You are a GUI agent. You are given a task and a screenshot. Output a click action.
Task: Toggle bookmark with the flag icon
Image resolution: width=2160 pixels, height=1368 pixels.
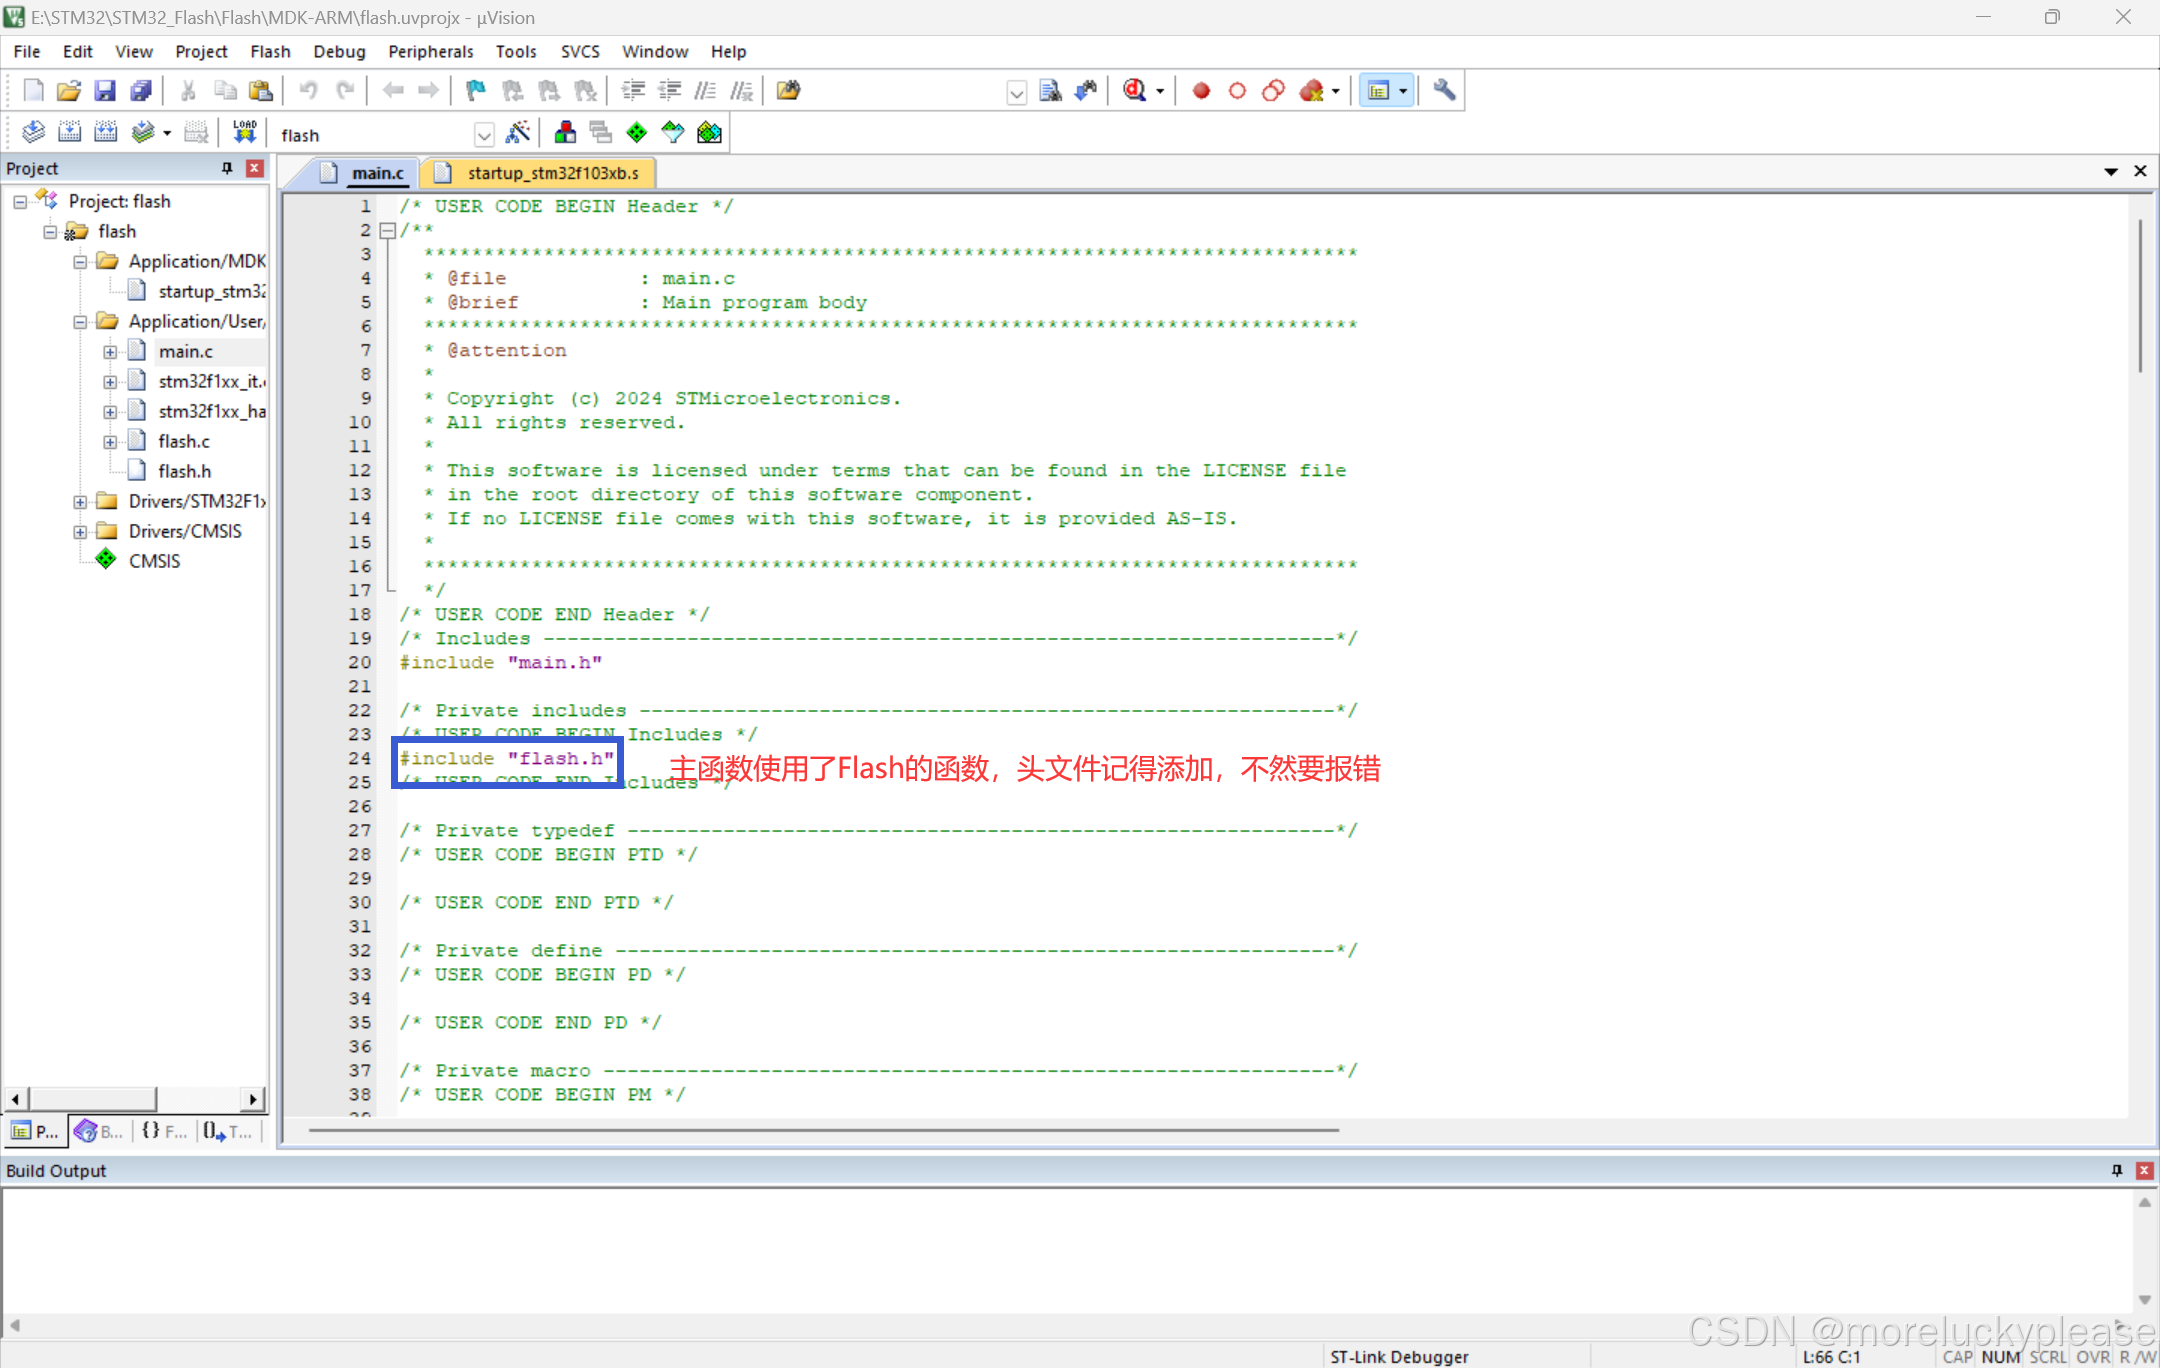(475, 90)
